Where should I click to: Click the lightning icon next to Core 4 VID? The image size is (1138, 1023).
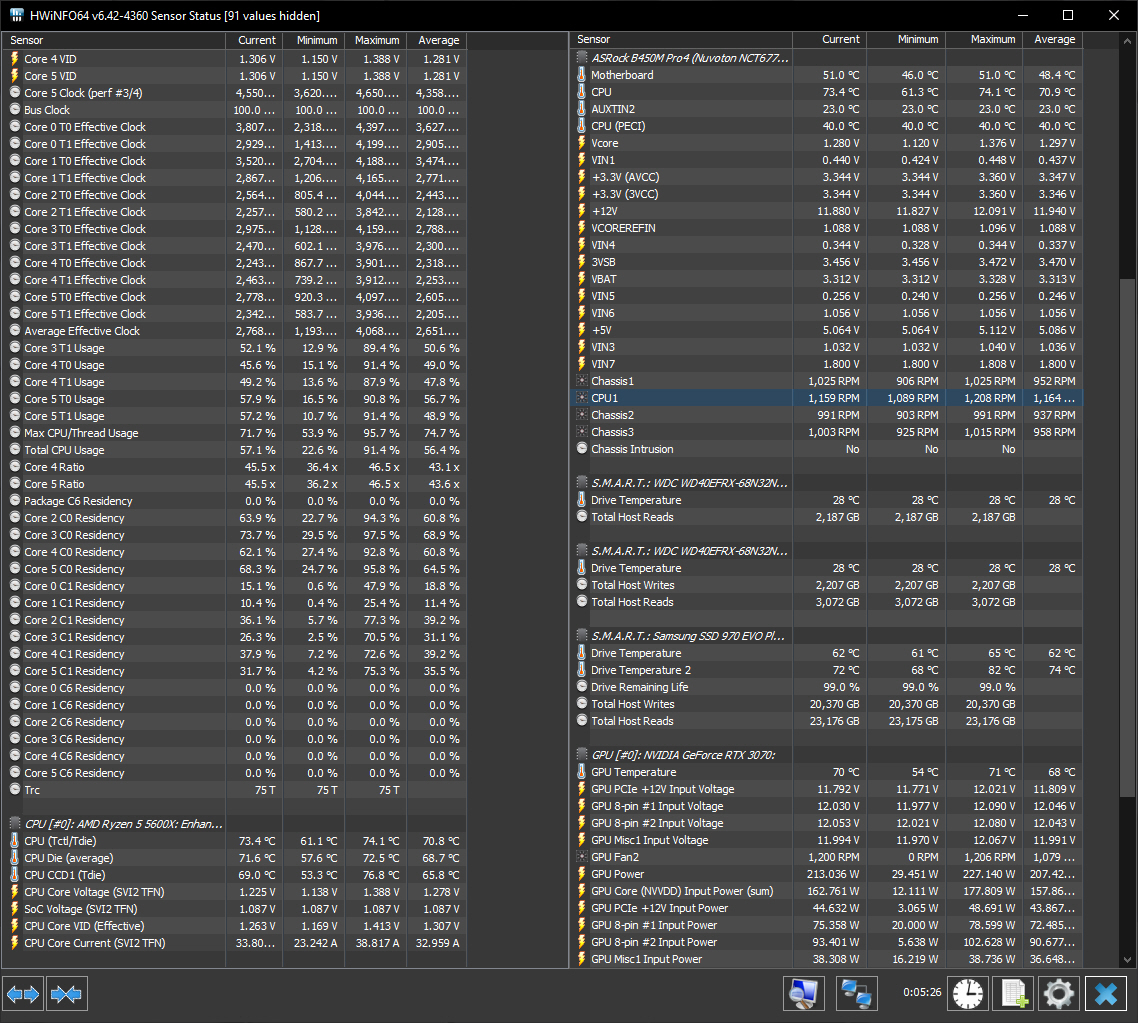[x=15, y=59]
